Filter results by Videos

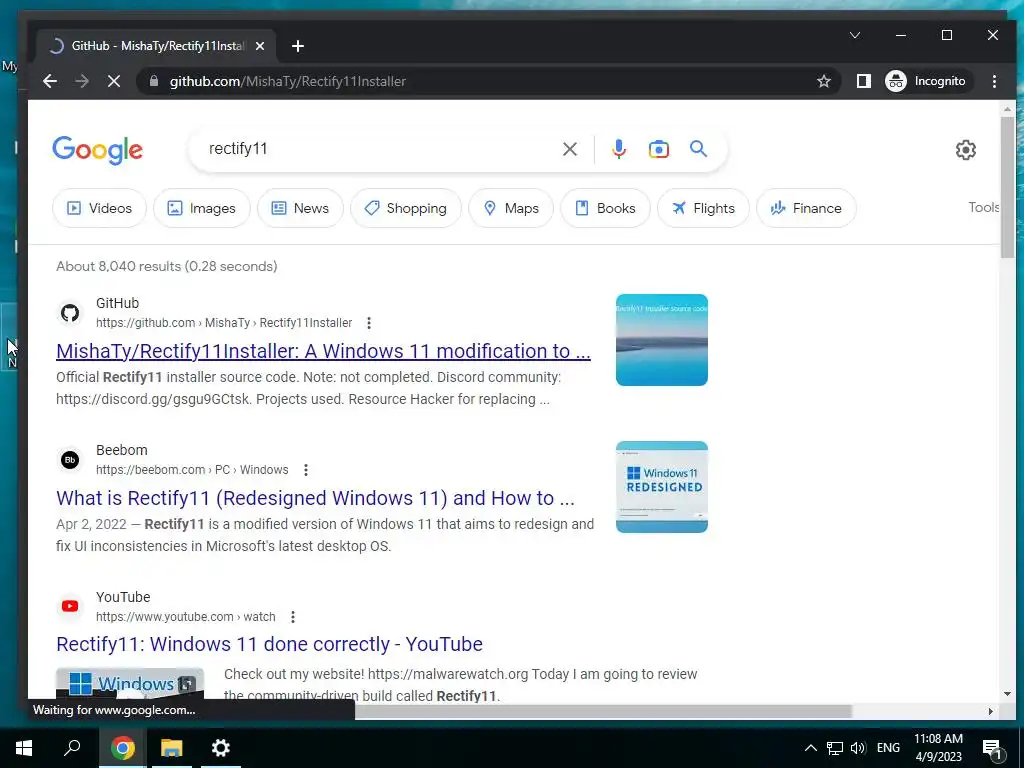click(99, 208)
